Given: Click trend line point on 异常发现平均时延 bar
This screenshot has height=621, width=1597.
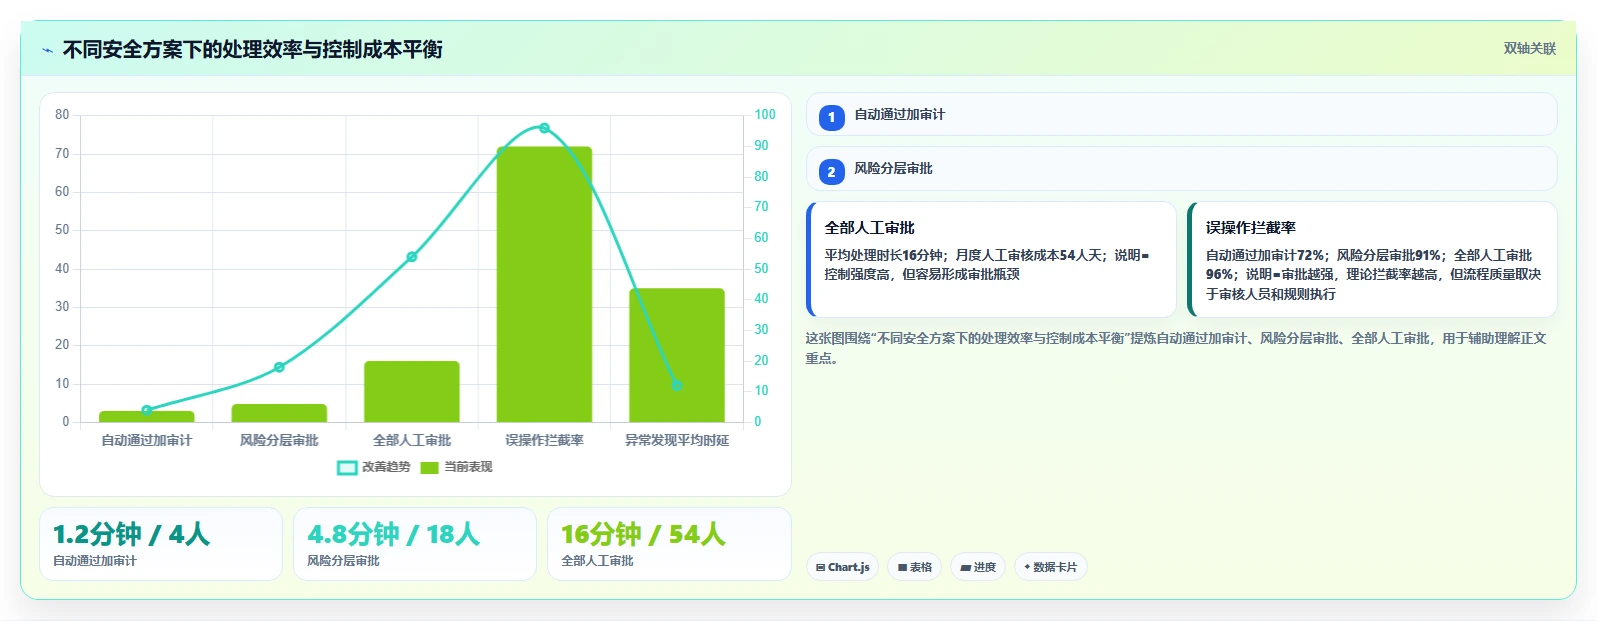Looking at the screenshot, I should 677,385.
